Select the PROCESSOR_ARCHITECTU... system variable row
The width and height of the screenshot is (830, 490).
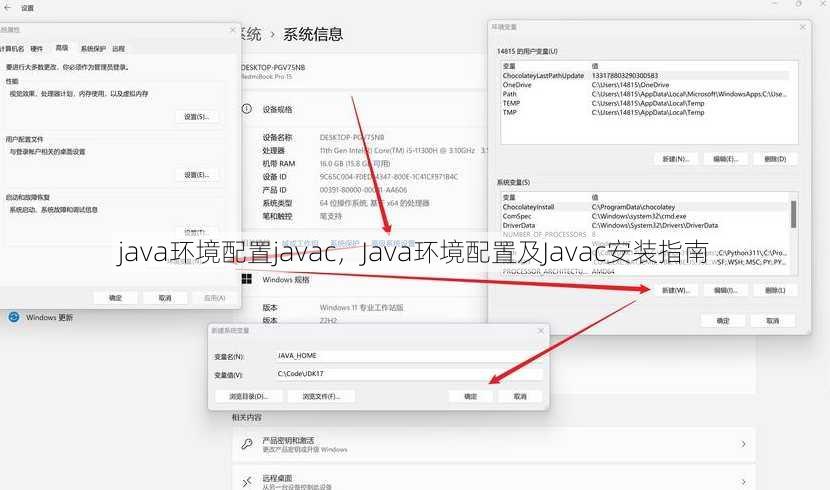pos(645,271)
